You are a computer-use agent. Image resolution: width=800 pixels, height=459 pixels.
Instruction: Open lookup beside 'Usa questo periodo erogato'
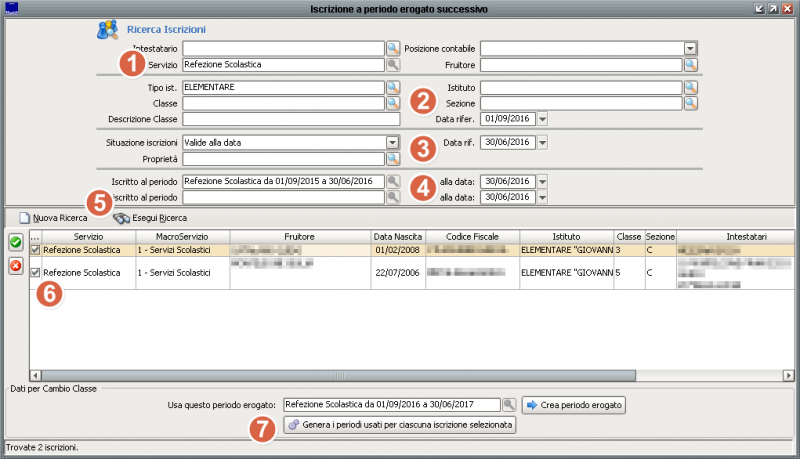click(x=509, y=405)
